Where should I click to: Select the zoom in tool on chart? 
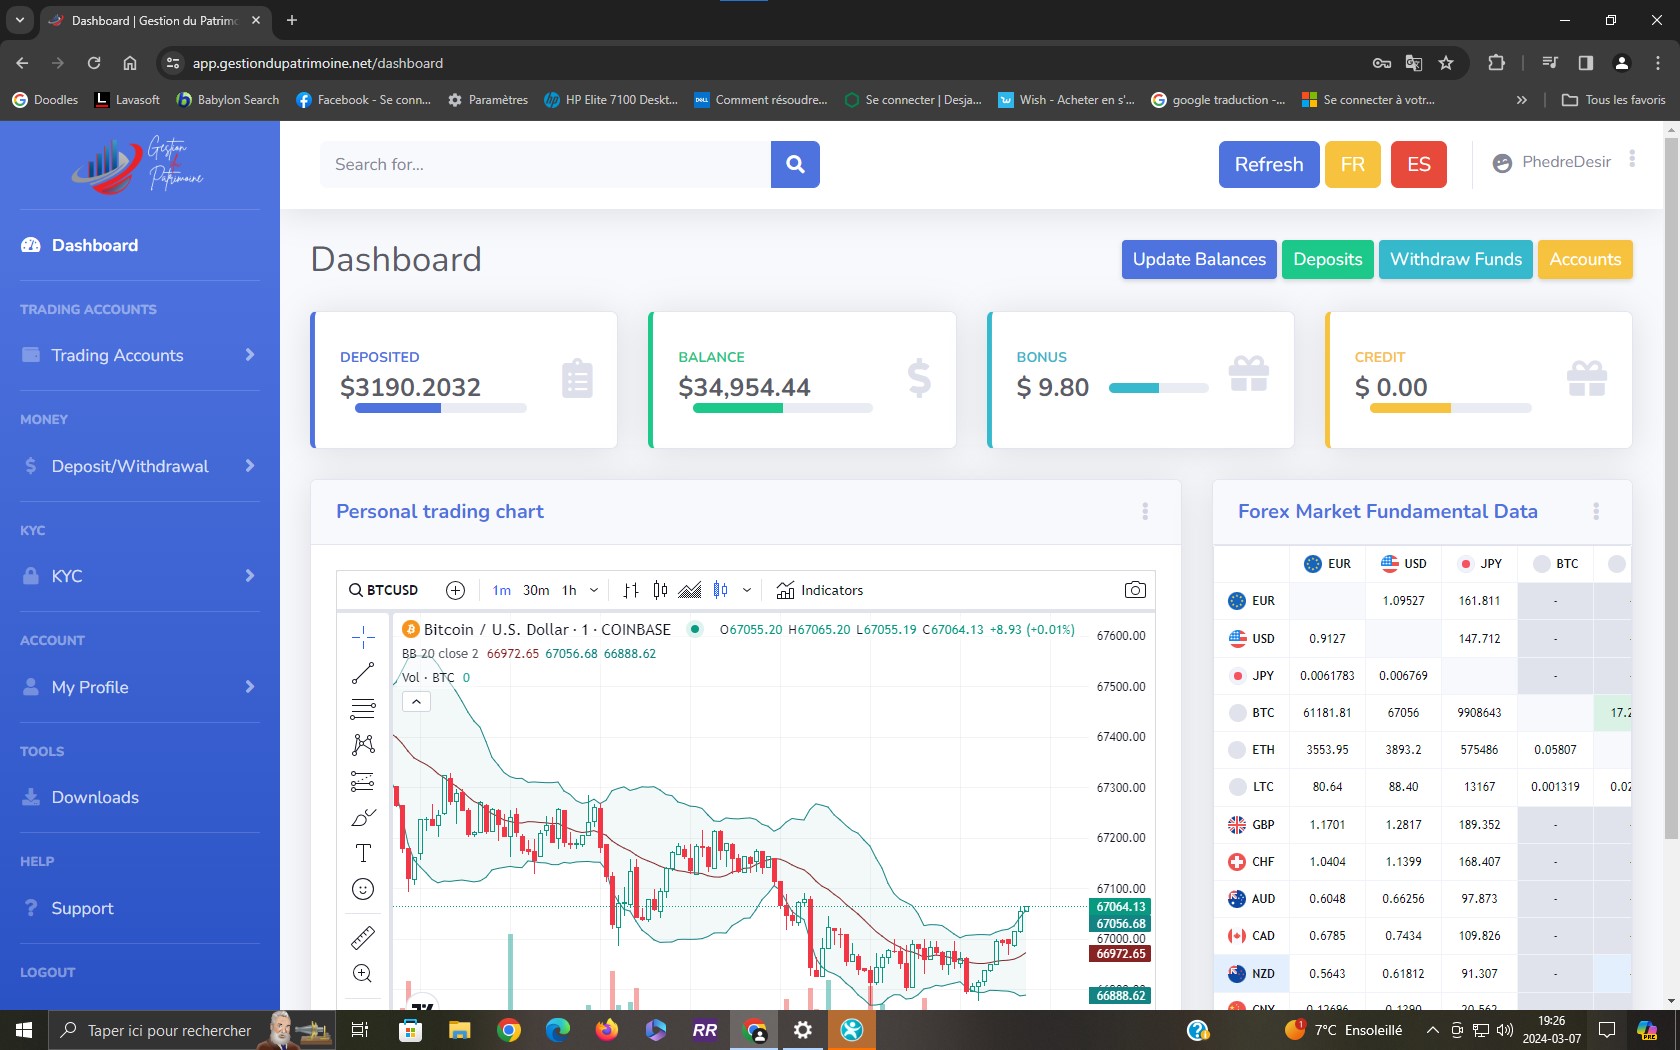click(363, 973)
